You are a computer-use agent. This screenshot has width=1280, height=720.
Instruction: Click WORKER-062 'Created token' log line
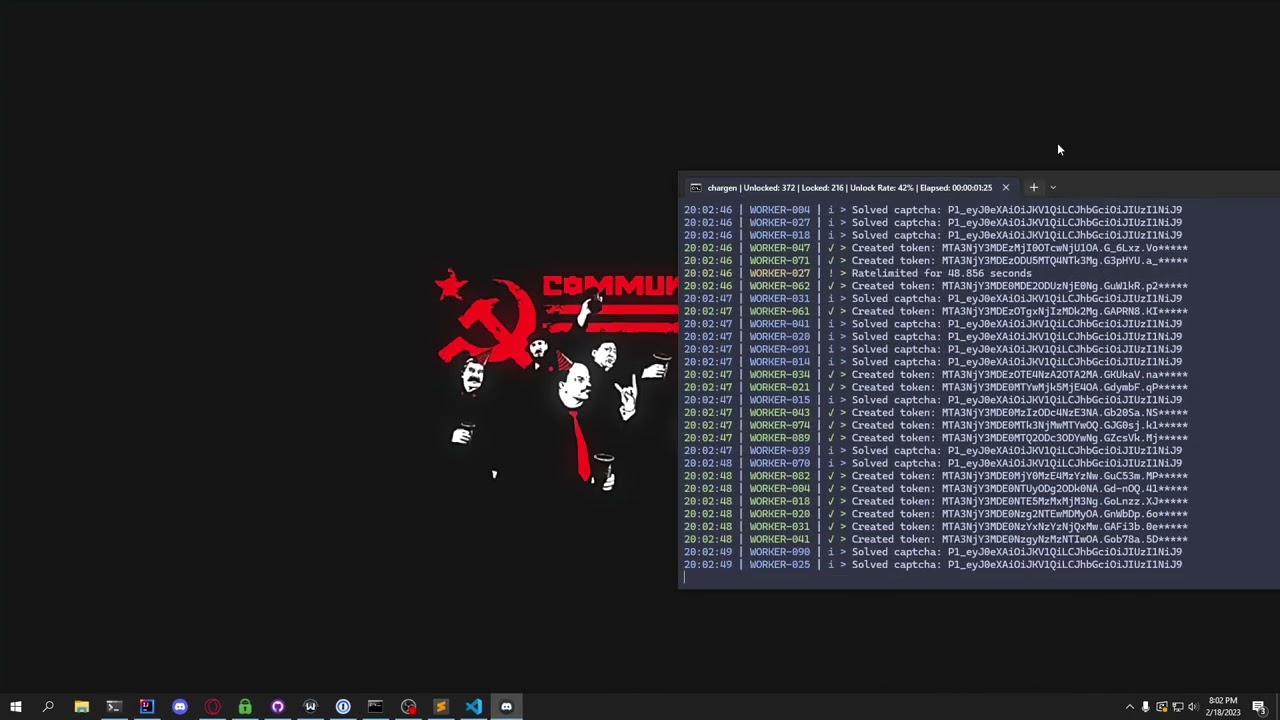pos(936,286)
